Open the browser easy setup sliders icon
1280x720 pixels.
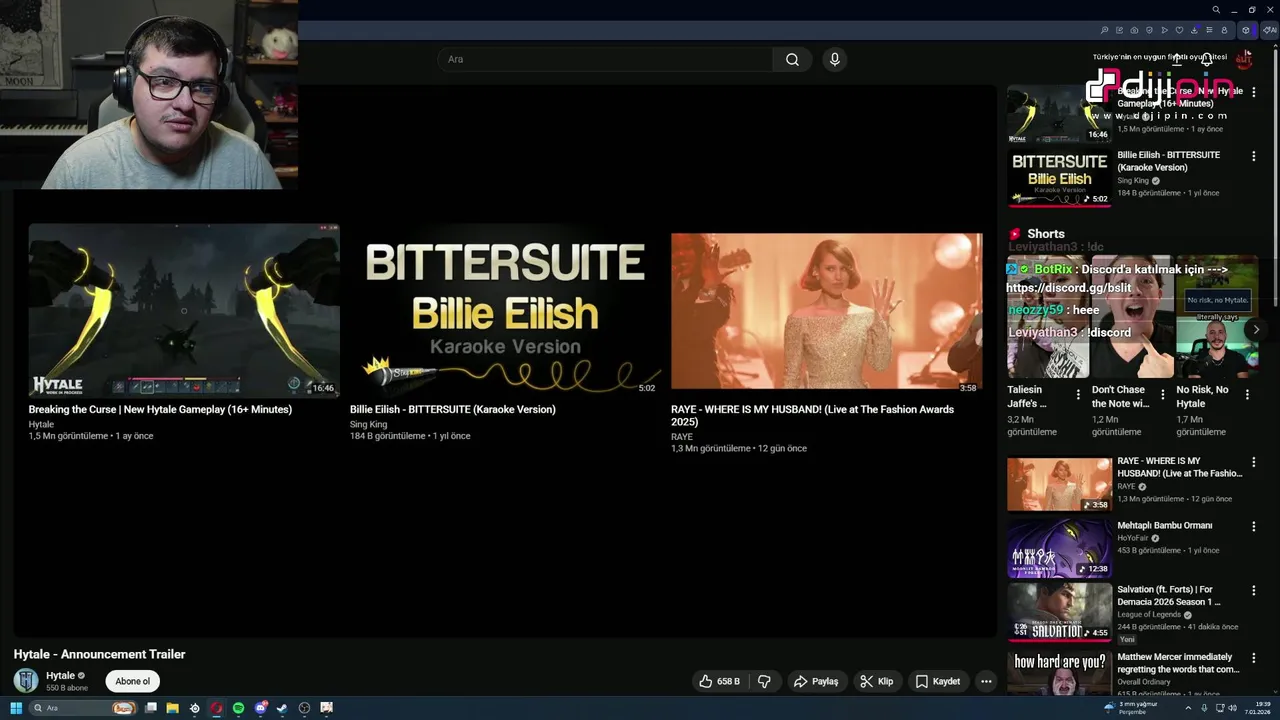pyautogui.click(x=1209, y=30)
